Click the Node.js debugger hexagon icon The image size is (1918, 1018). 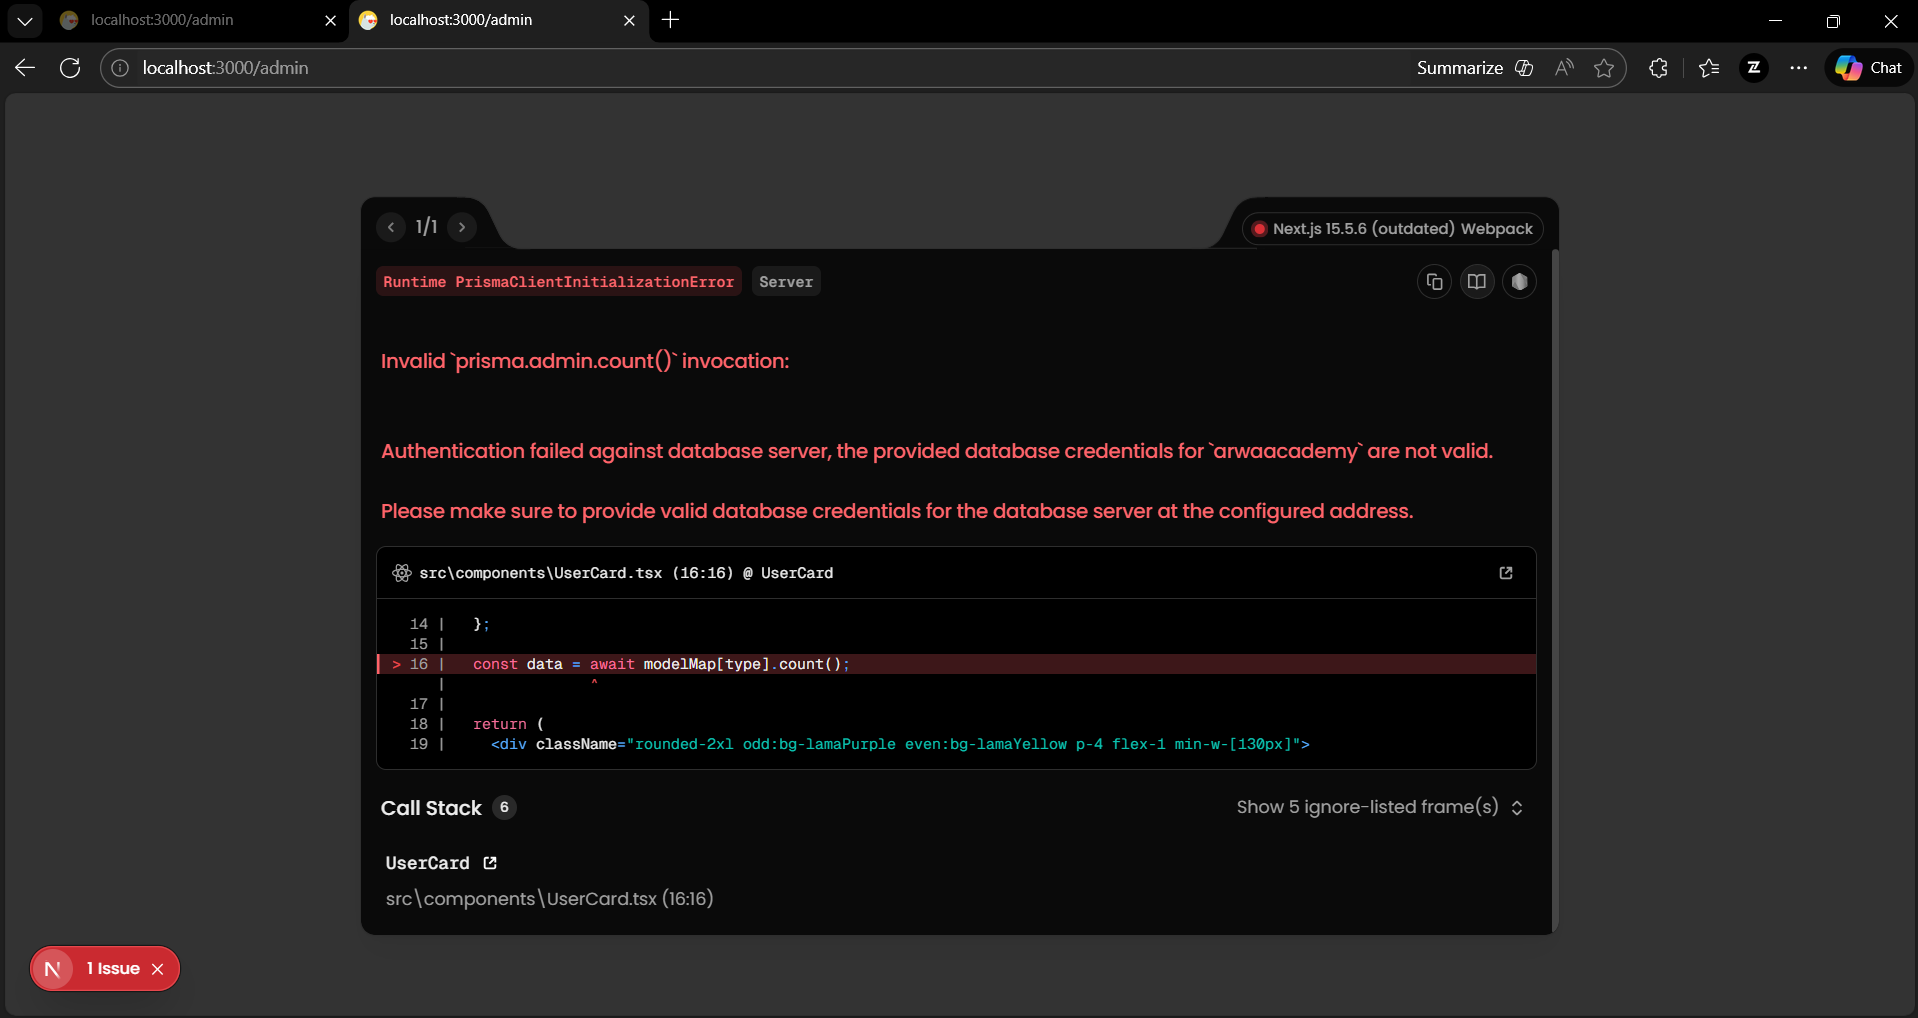click(1519, 282)
